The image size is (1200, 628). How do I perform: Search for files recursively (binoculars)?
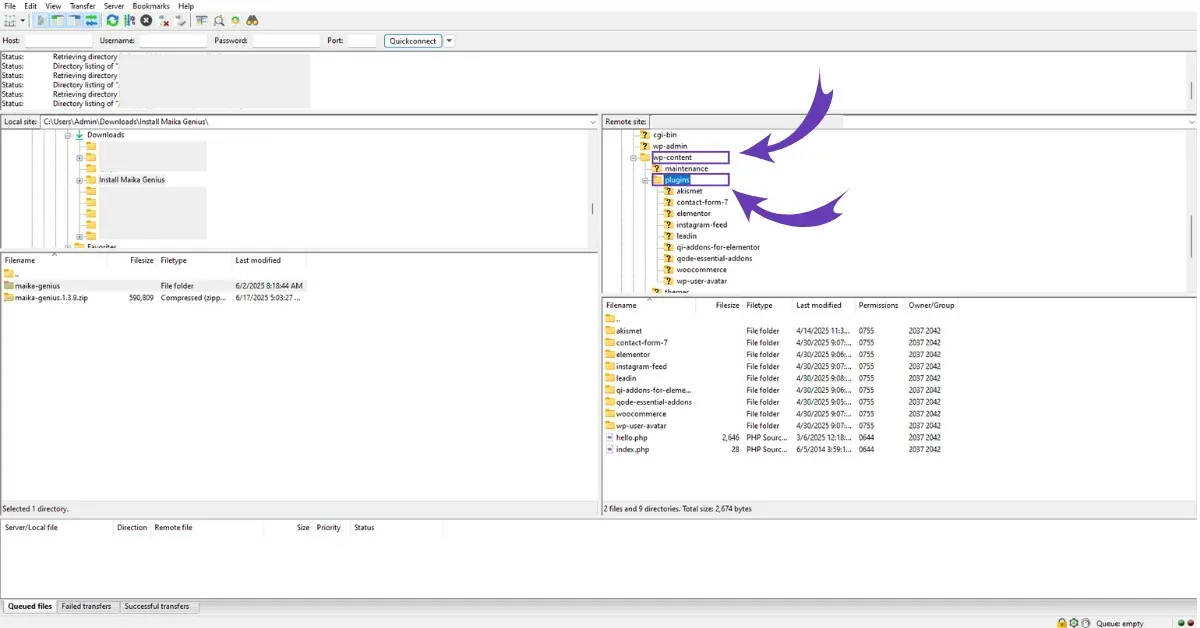[252, 20]
